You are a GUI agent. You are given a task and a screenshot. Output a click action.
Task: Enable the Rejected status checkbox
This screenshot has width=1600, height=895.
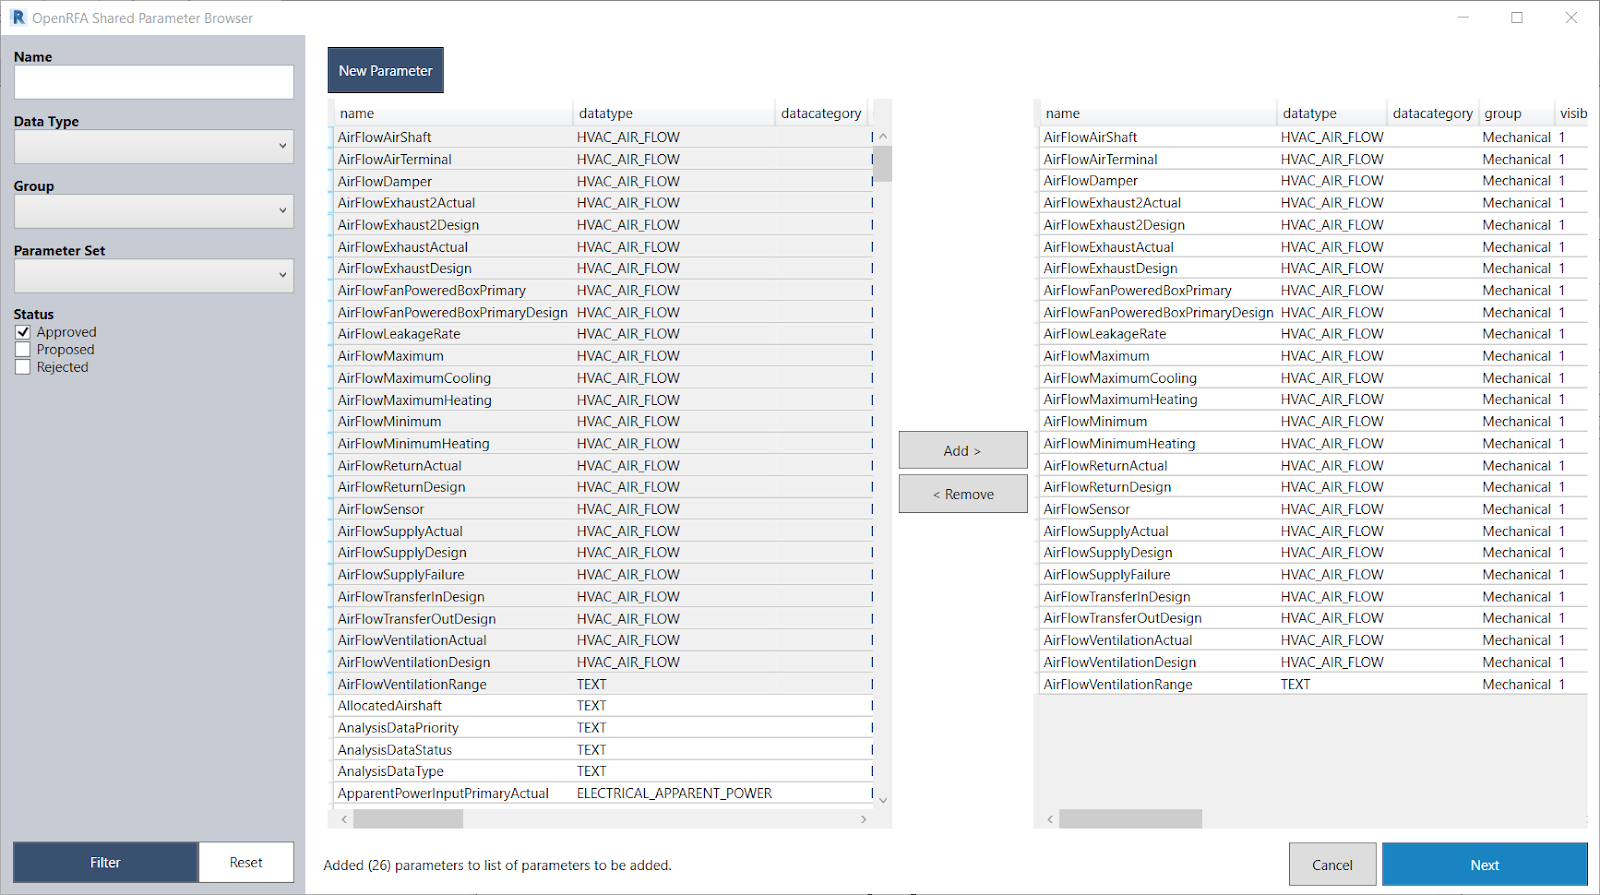click(x=23, y=367)
